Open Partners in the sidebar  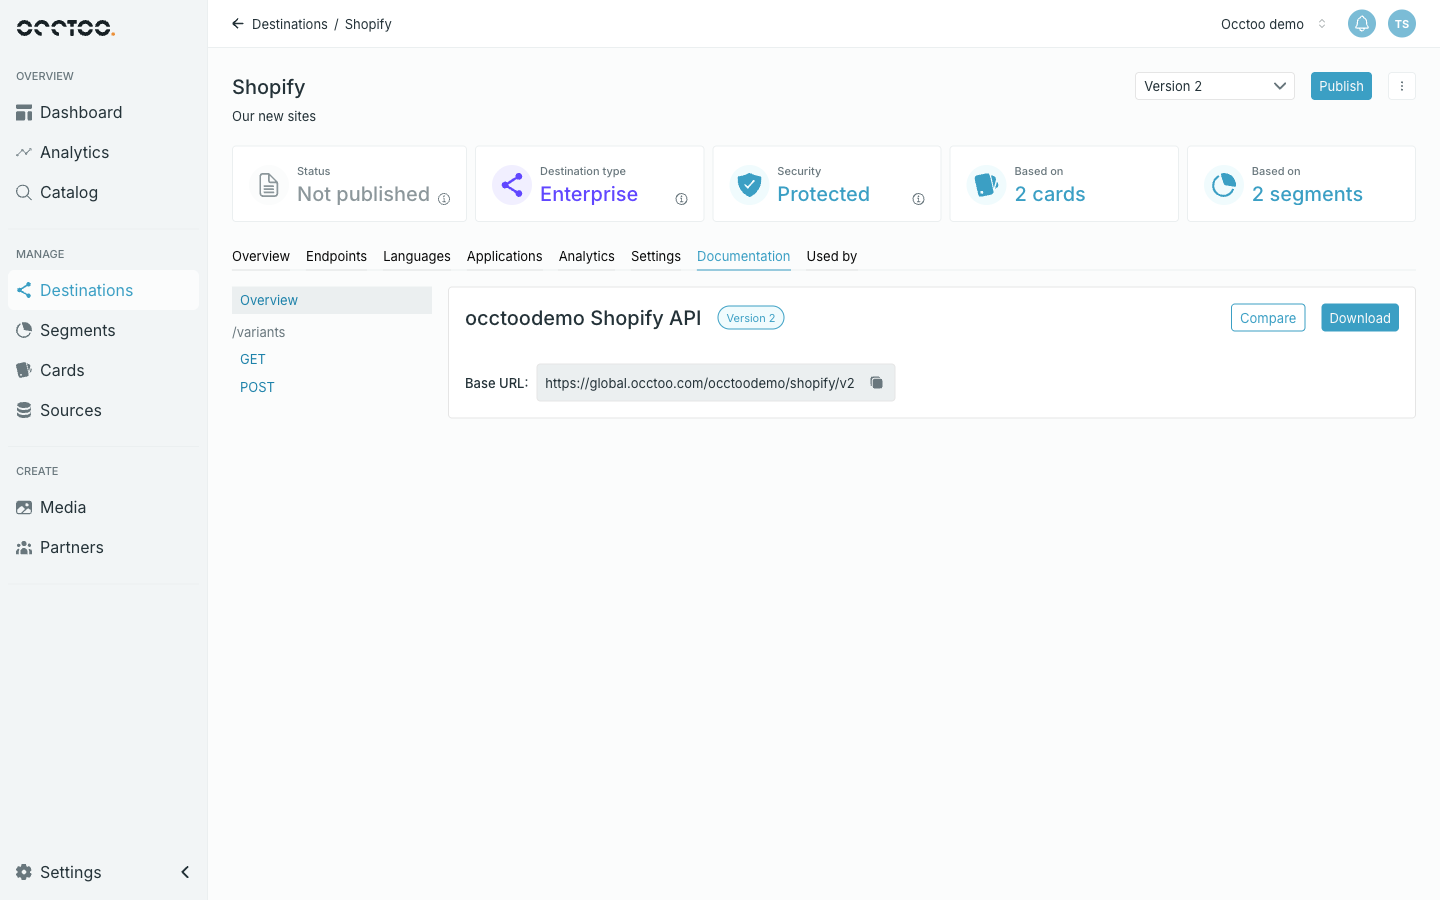(103, 547)
